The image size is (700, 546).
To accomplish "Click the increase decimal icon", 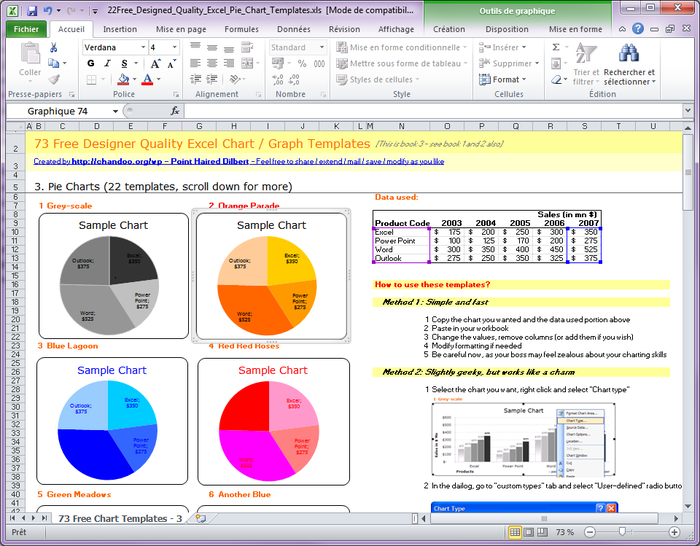I will (x=277, y=80).
